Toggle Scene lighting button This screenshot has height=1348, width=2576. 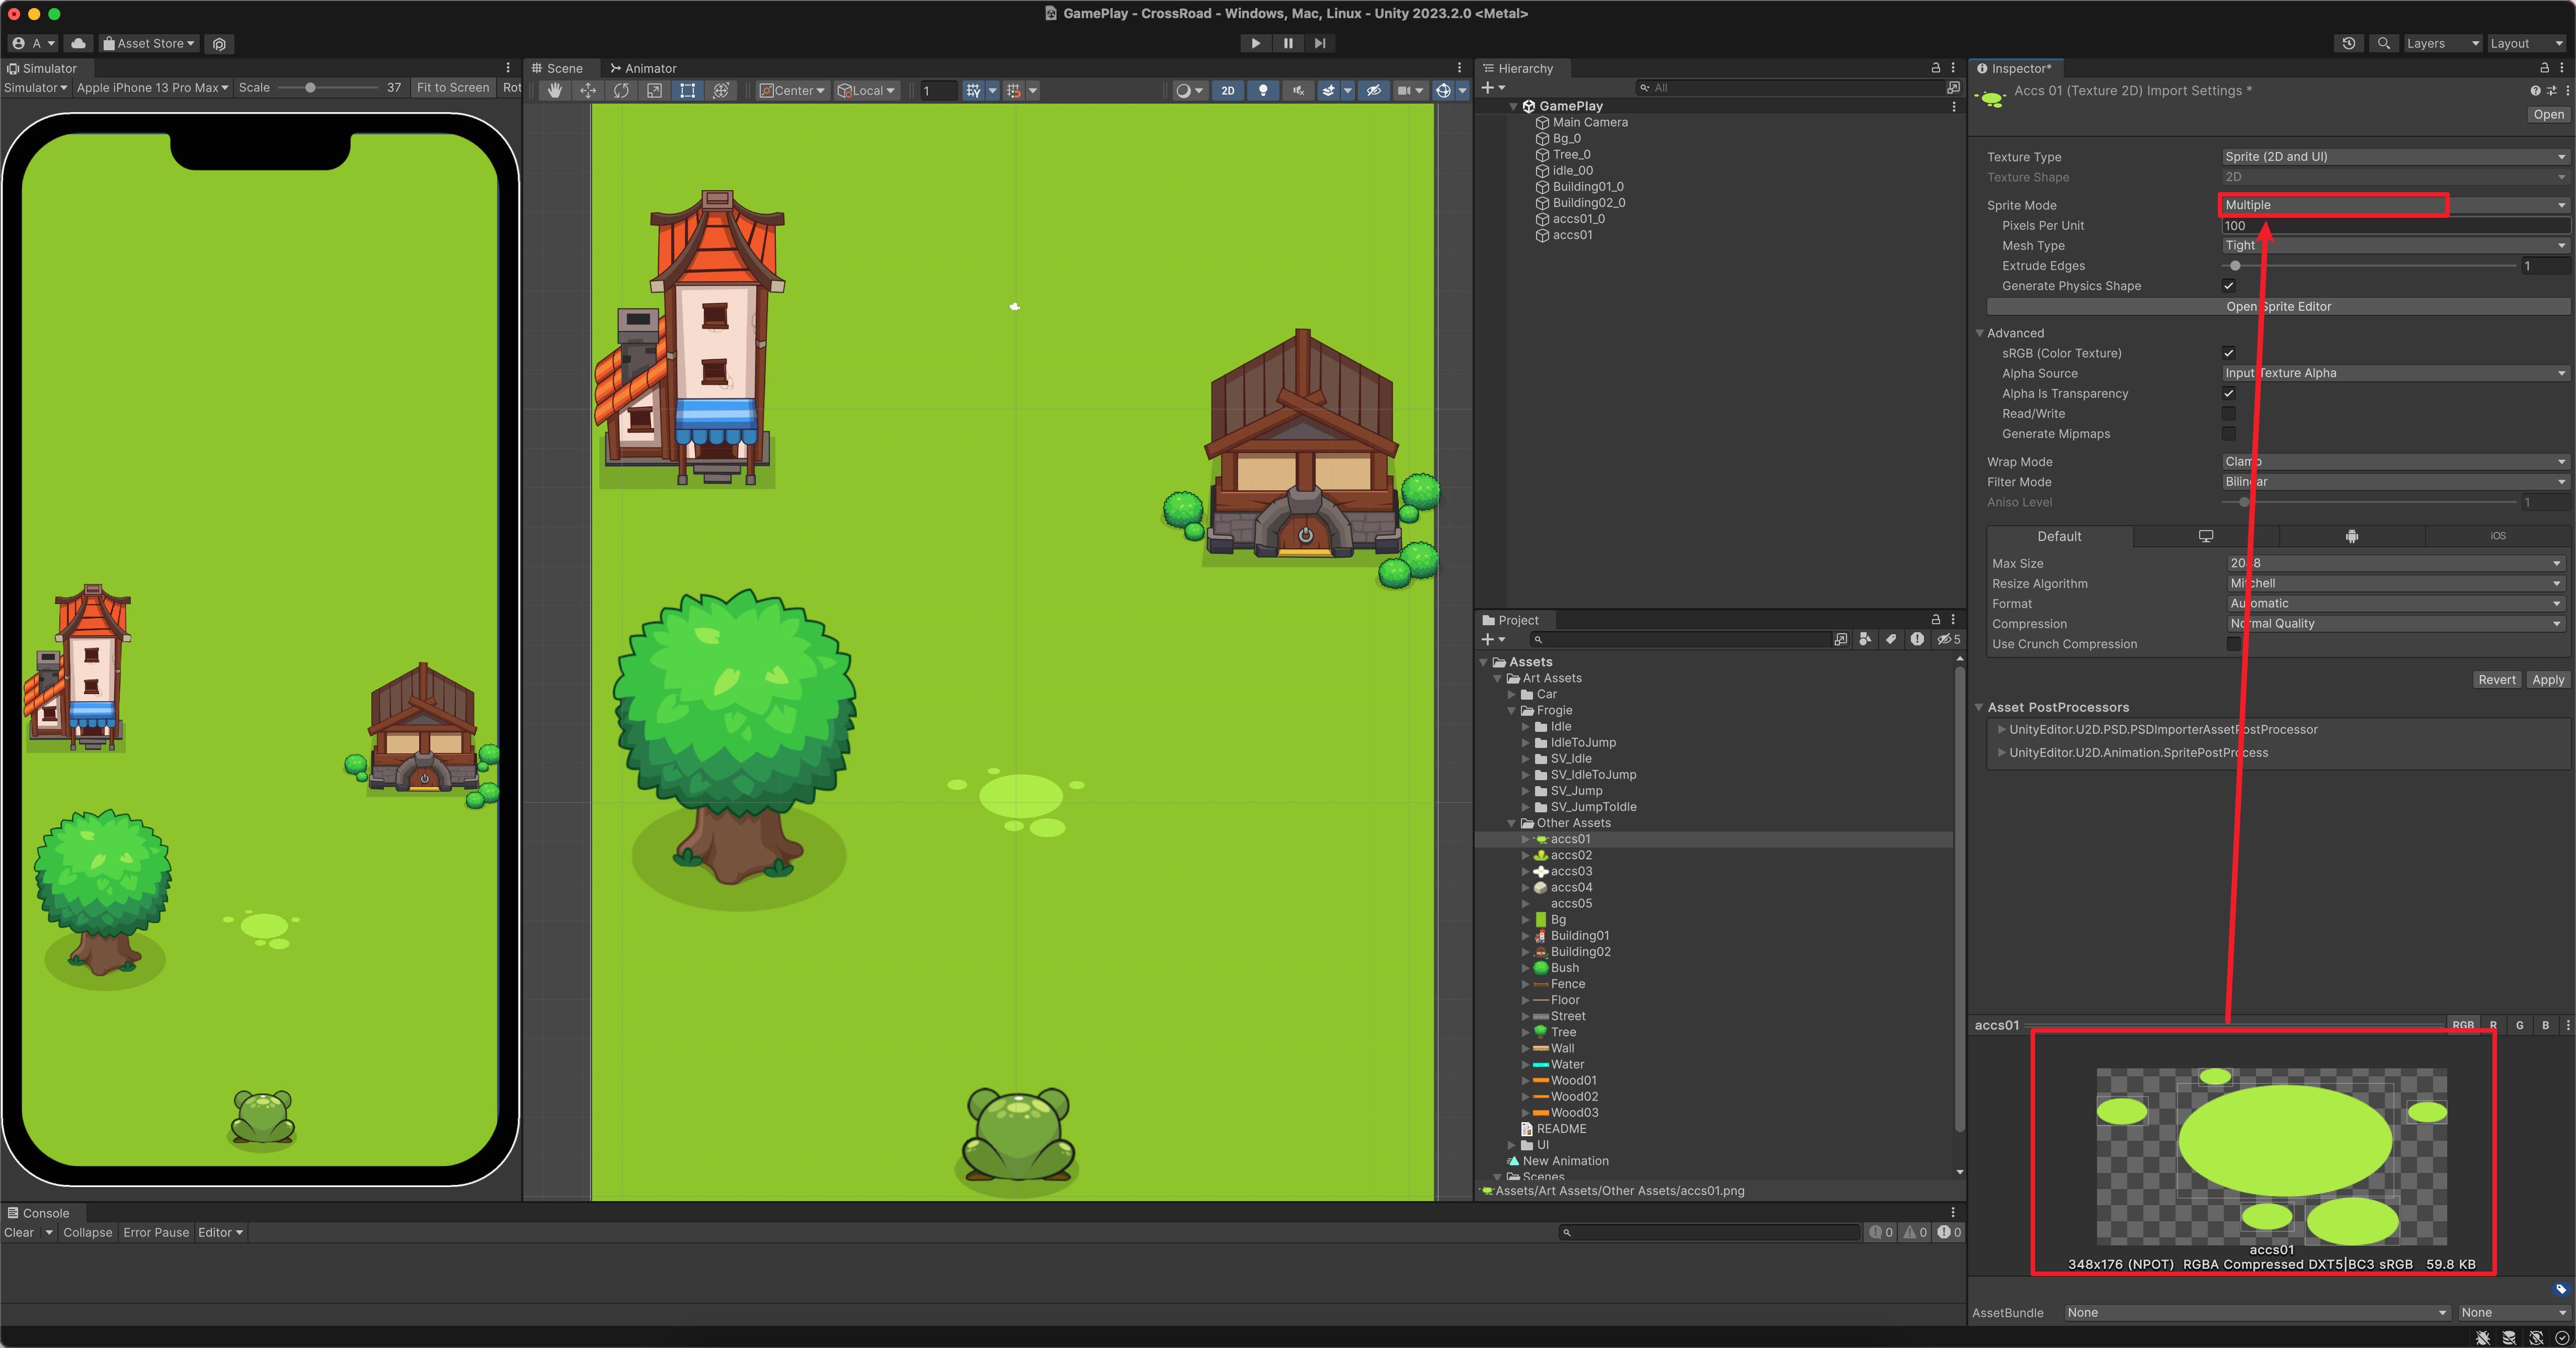pos(1263,90)
